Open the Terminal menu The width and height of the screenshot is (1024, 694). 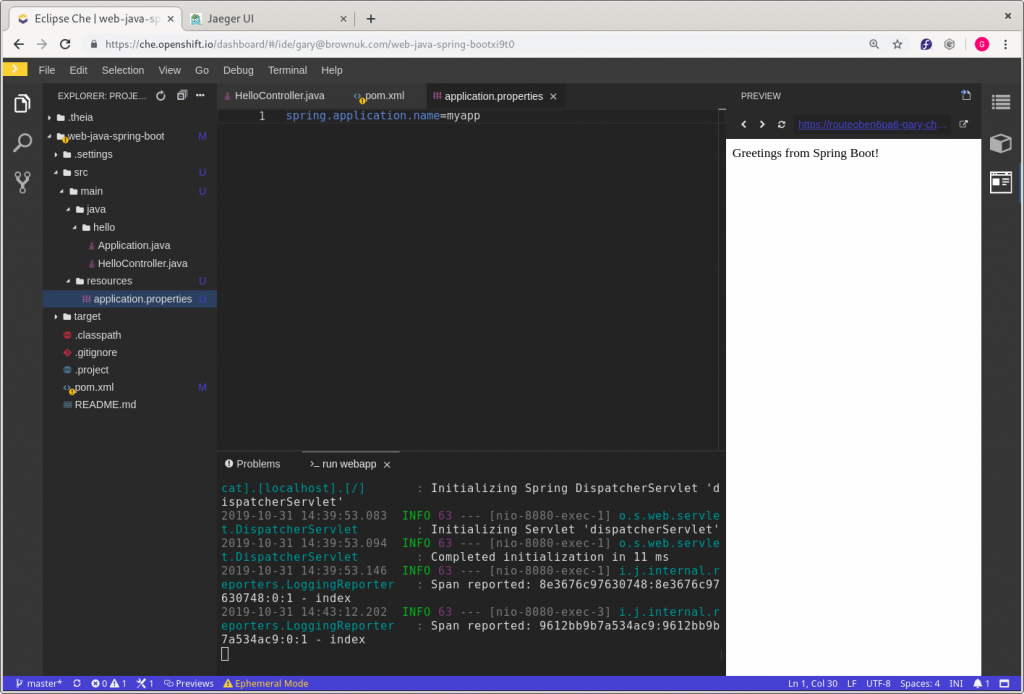[x=287, y=70]
